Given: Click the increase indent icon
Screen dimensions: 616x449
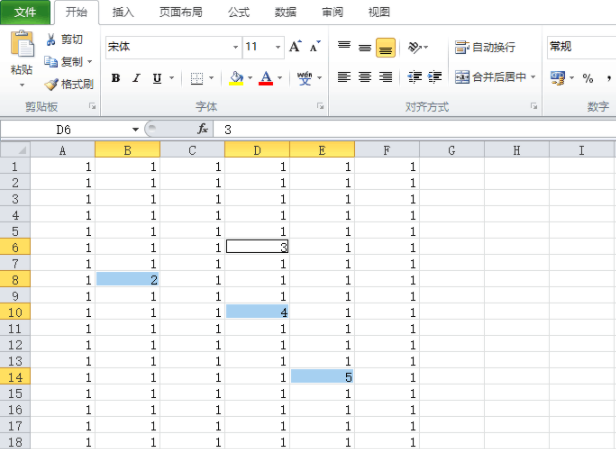Looking at the screenshot, I should [x=435, y=77].
